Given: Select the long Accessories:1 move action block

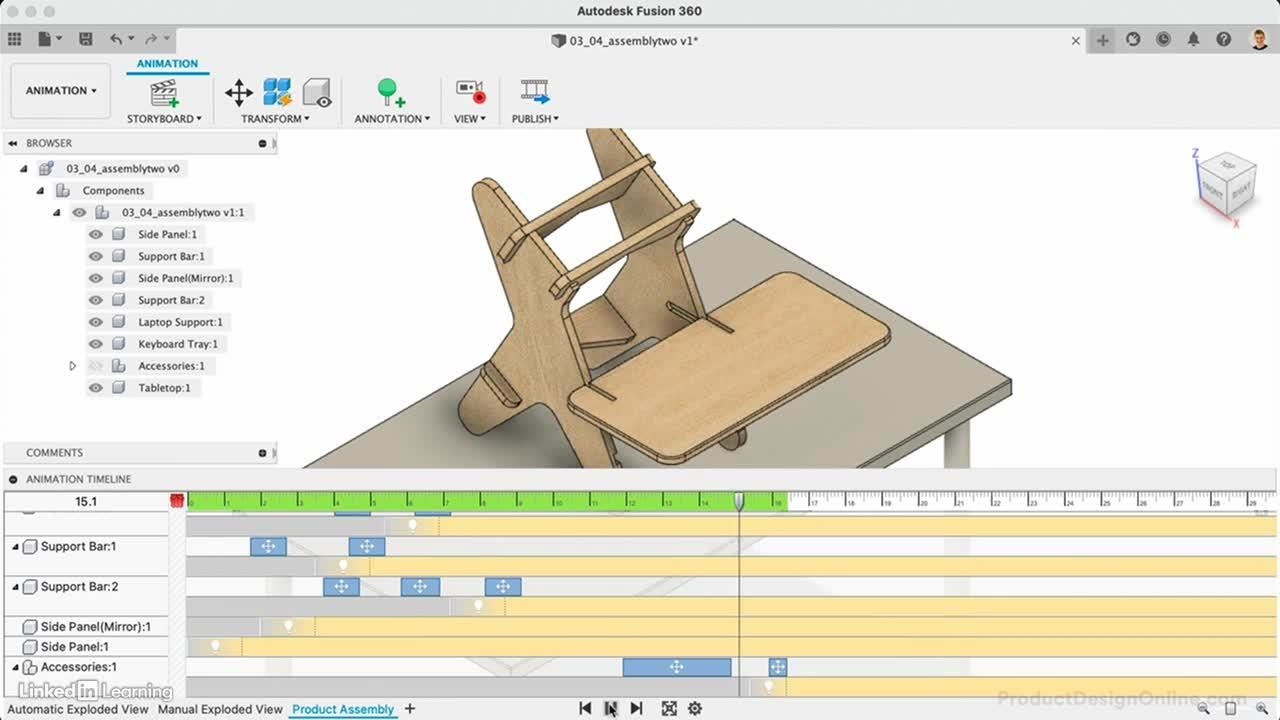Looking at the screenshot, I should click(x=676, y=667).
